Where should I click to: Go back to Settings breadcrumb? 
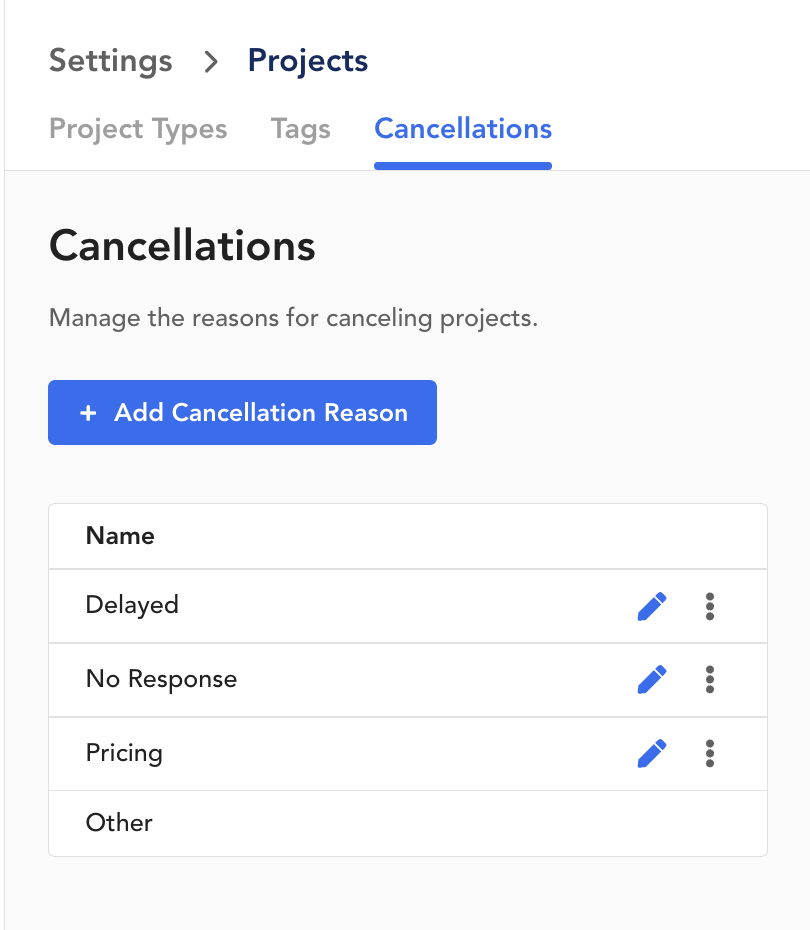(x=111, y=61)
